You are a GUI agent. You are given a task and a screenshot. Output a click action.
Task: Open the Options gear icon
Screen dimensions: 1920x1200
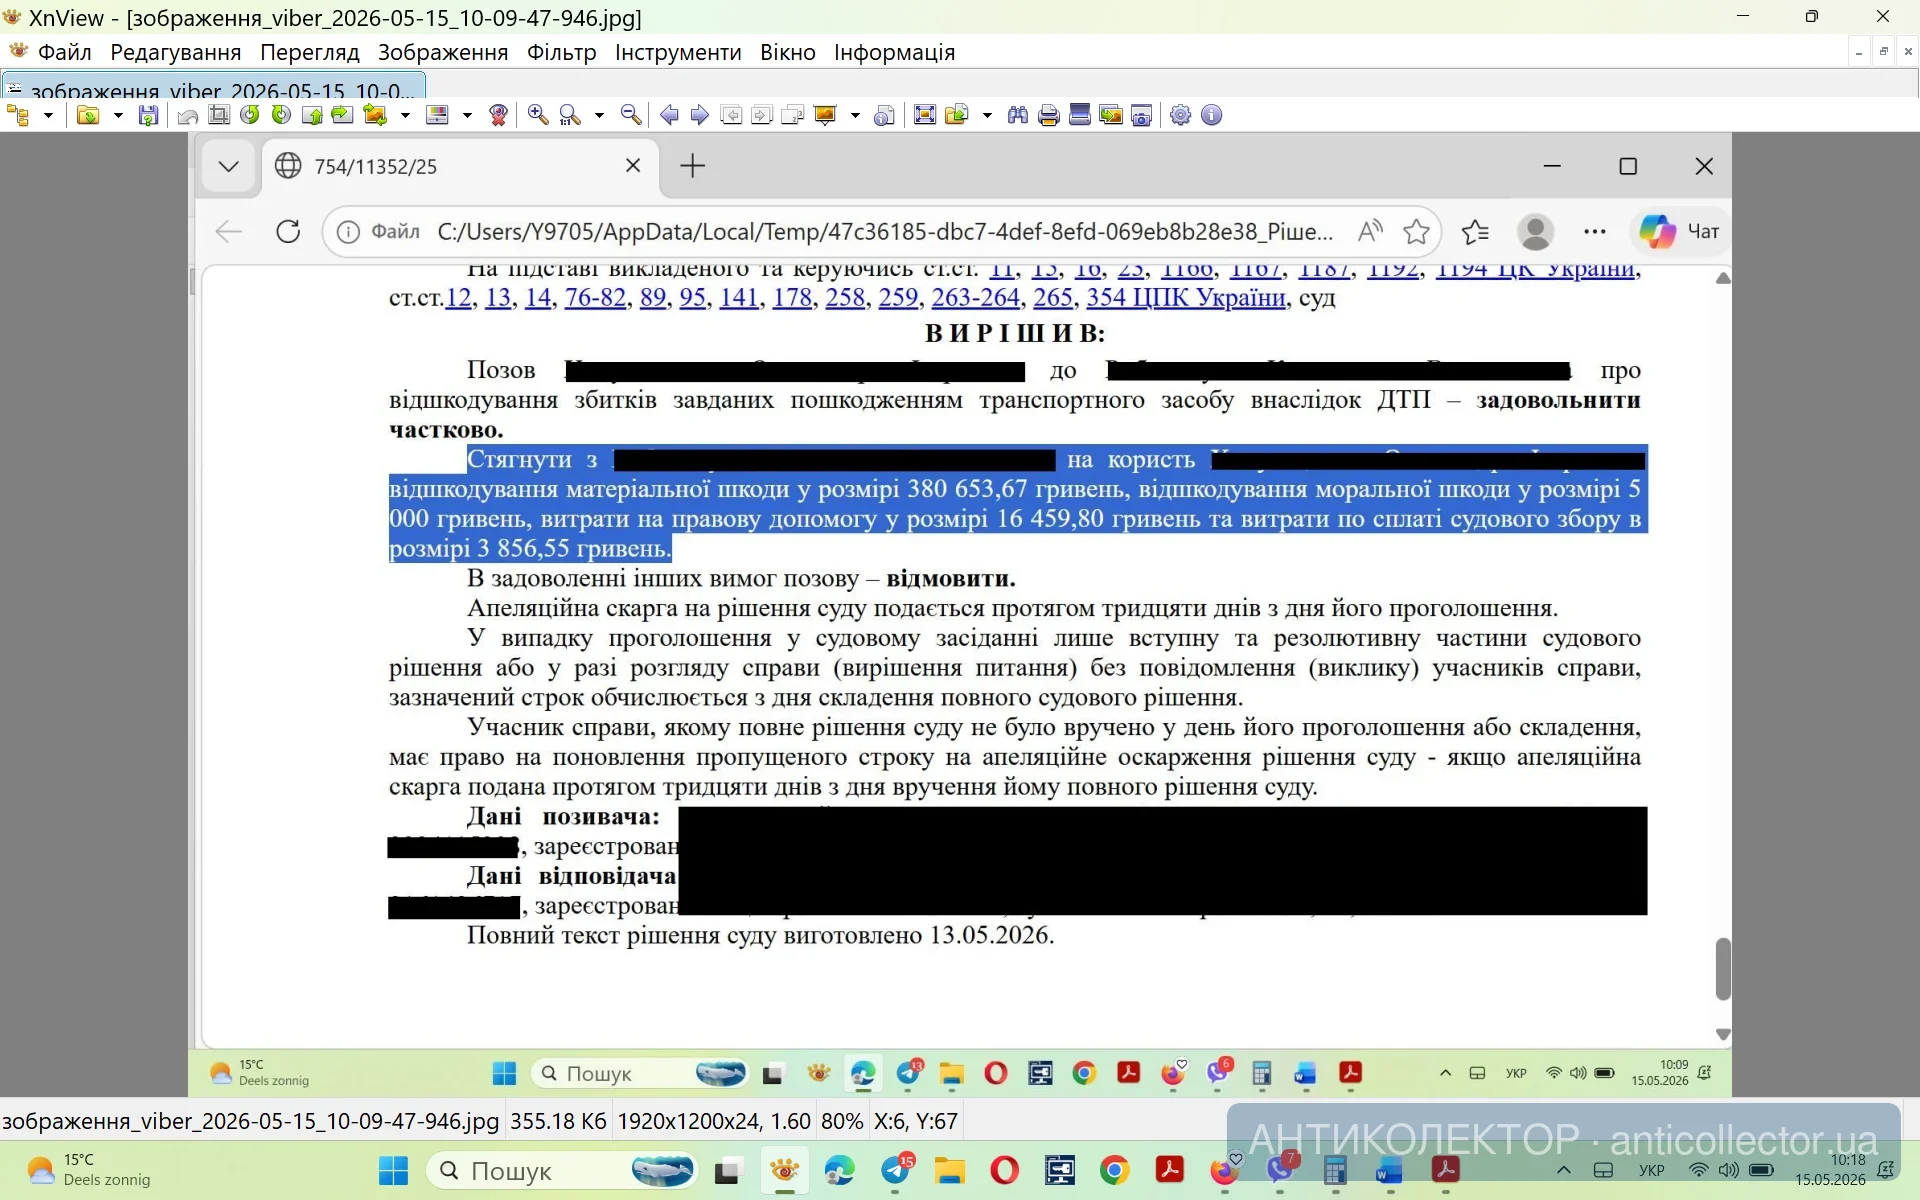[1181, 115]
